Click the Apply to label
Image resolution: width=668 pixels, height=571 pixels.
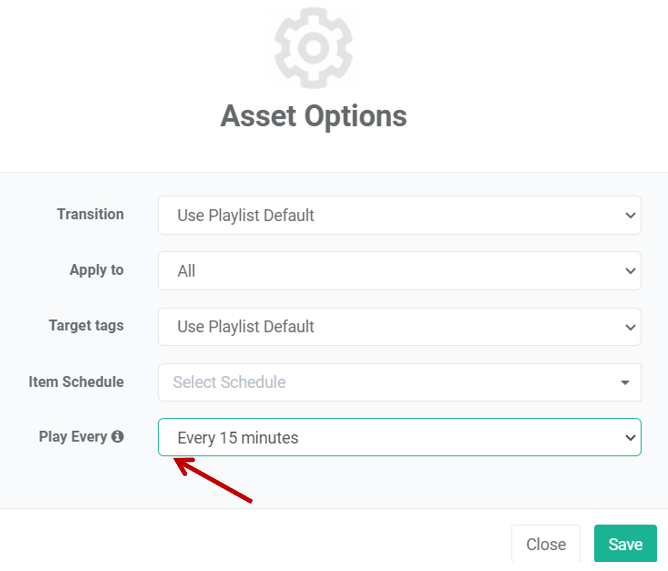coord(96,270)
